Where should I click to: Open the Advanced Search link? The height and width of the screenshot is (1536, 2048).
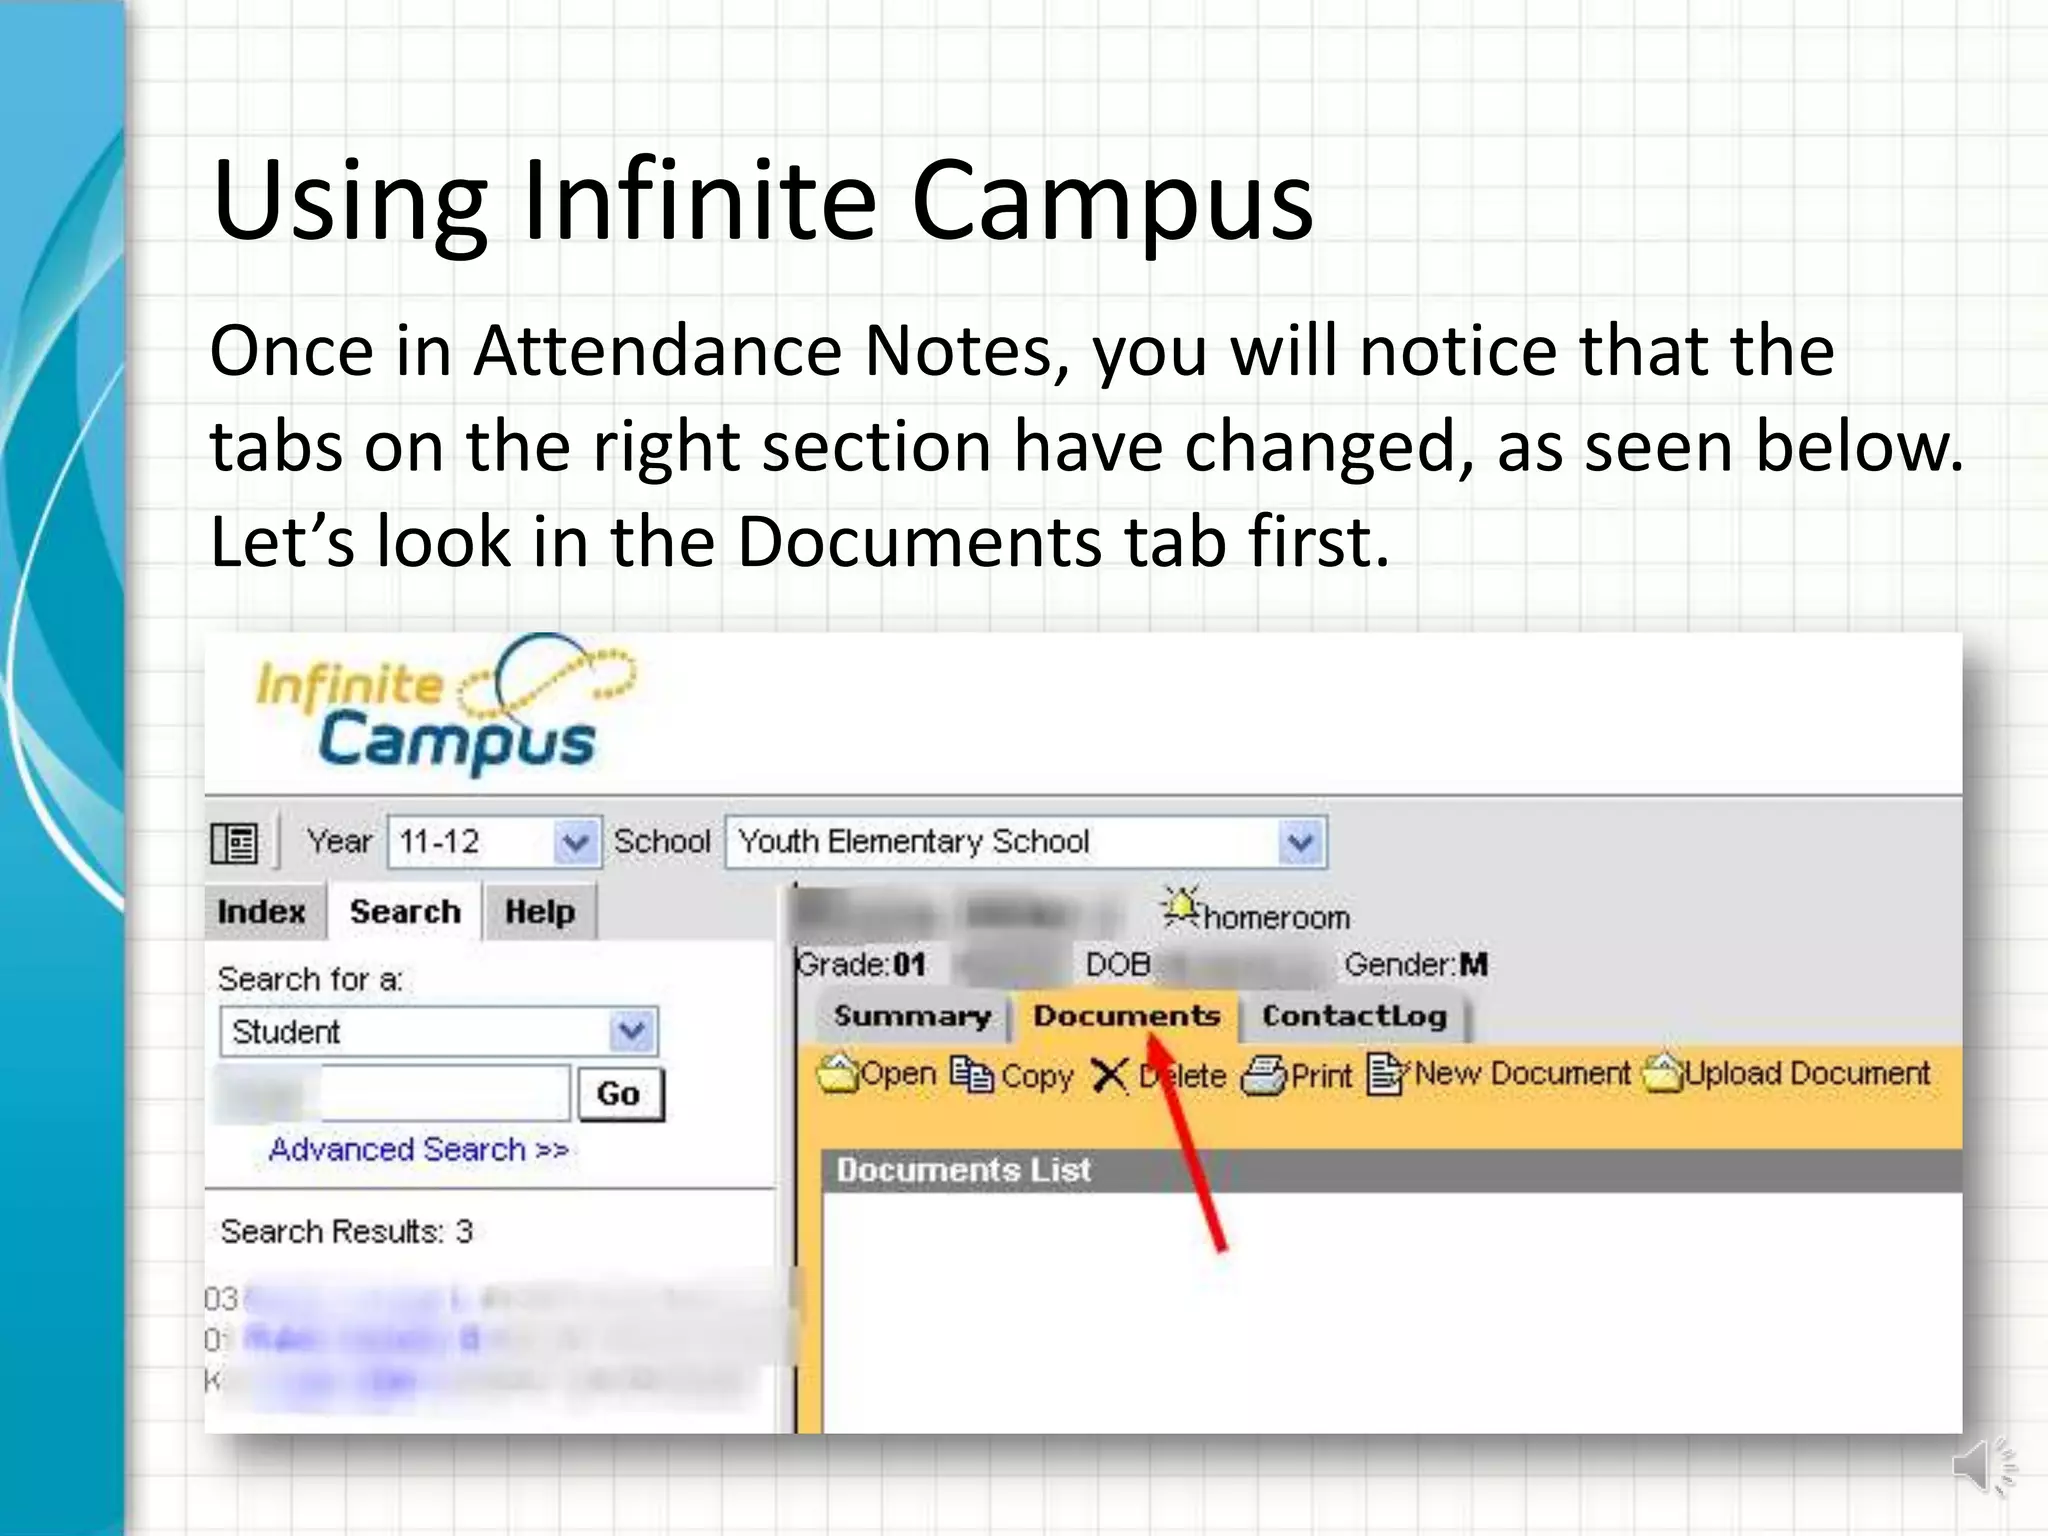coord(418,1150)
